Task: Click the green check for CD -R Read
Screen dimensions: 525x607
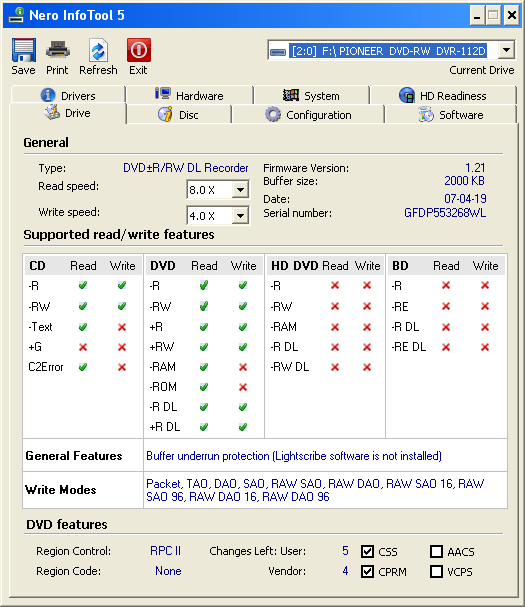Action: point(83,285)
